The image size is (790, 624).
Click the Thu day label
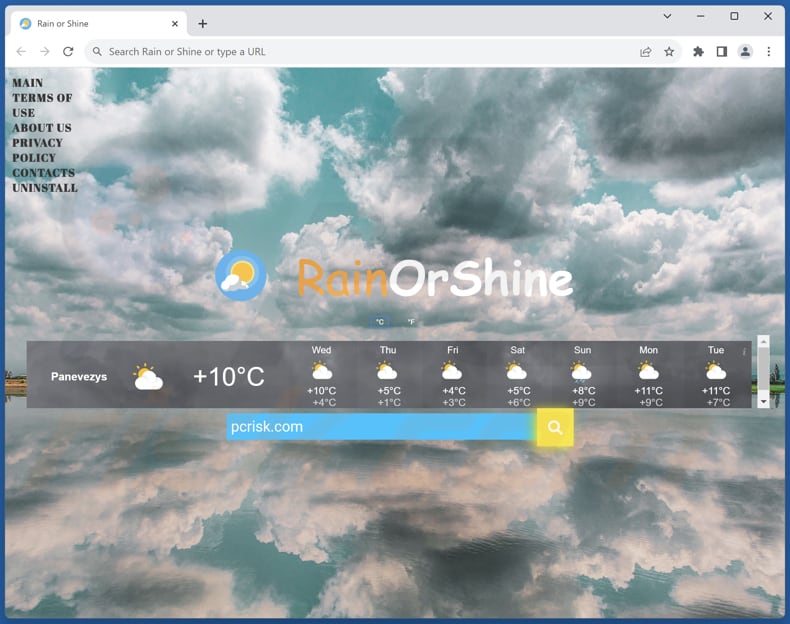point(387,350)
